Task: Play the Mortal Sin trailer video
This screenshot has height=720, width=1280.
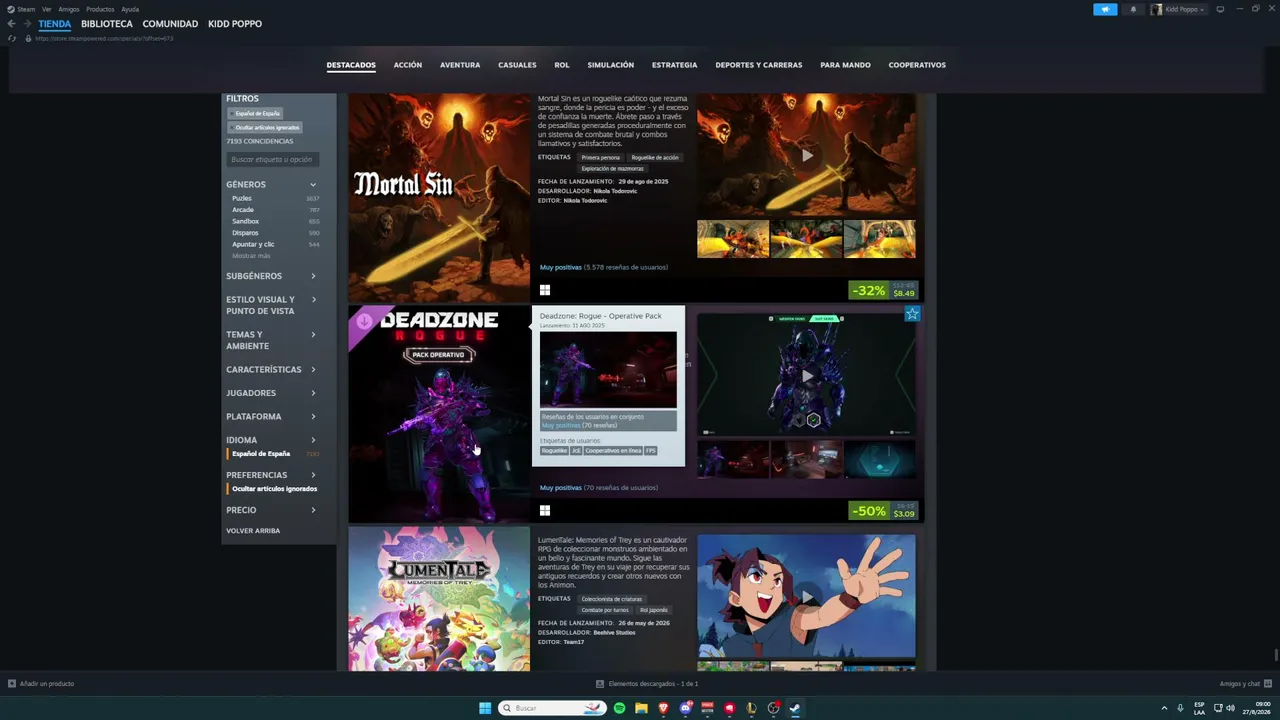Action: tap(806, 155)
